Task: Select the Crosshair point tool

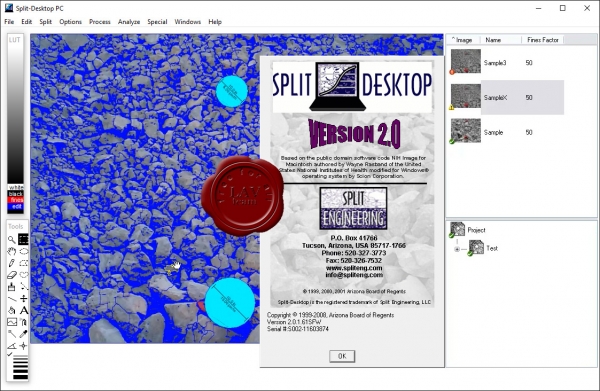Action: tap(23, 346)
